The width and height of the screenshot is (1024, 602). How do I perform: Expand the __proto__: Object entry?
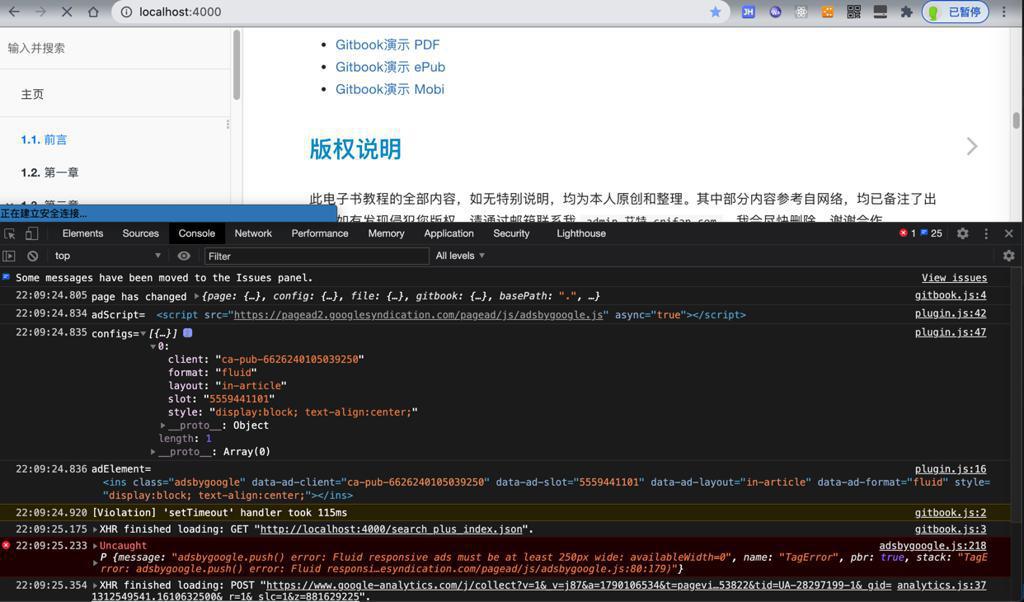coord(163,425)
